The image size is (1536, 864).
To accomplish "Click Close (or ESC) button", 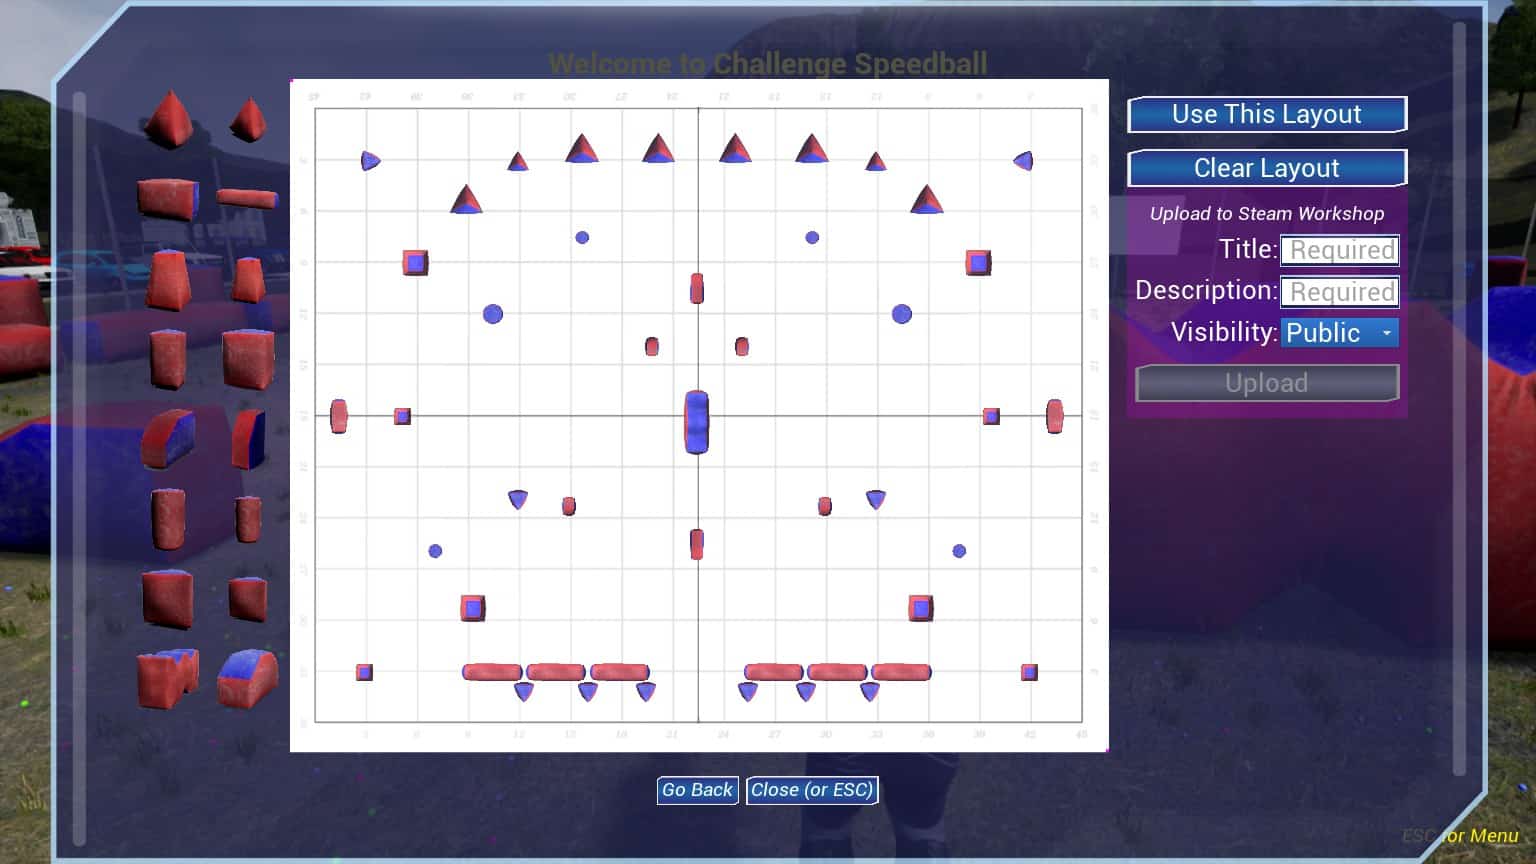I will [812, 790].
